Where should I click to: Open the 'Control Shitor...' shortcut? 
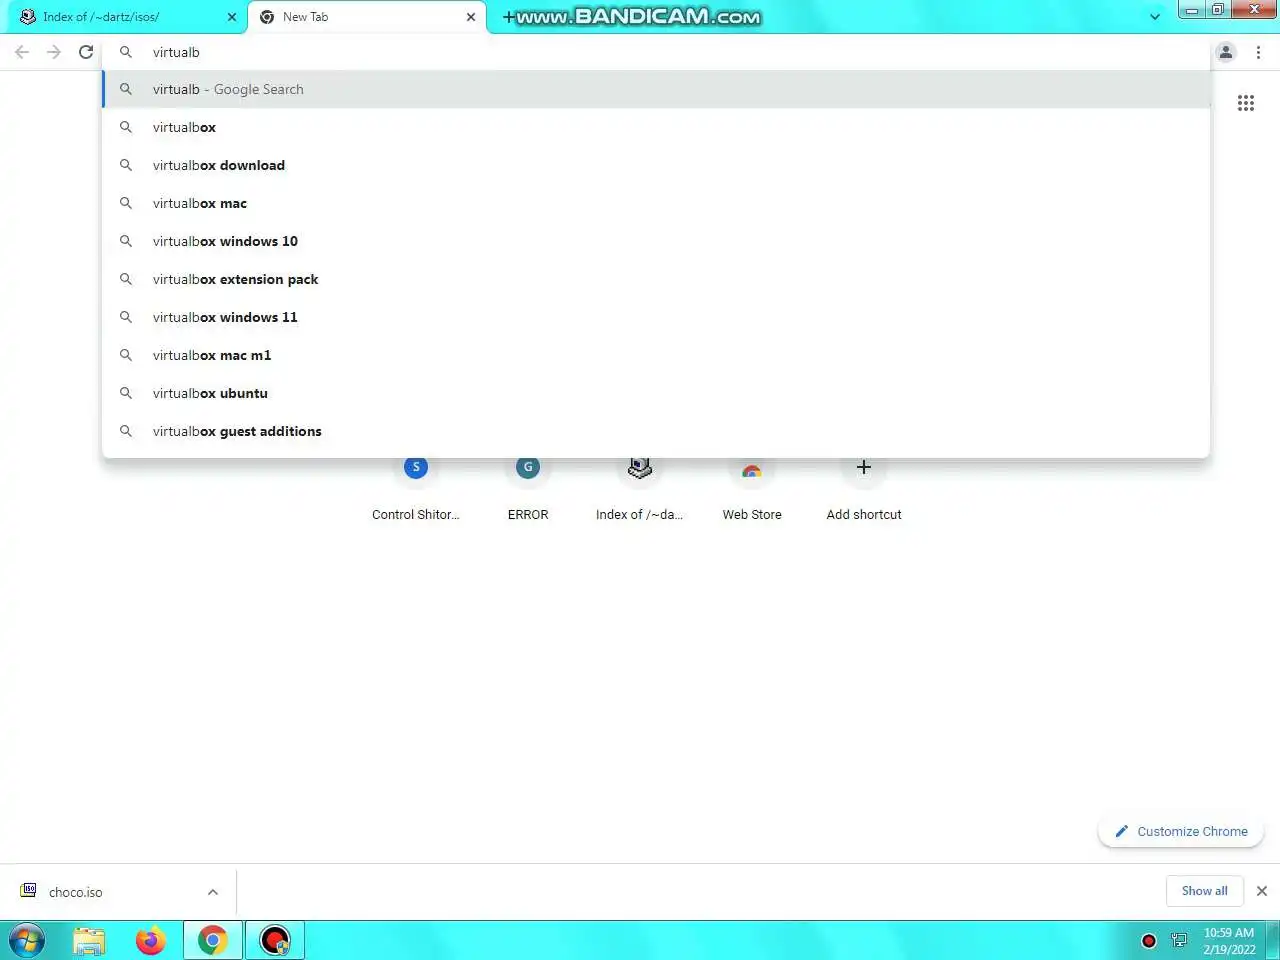(x=416, y=490)
